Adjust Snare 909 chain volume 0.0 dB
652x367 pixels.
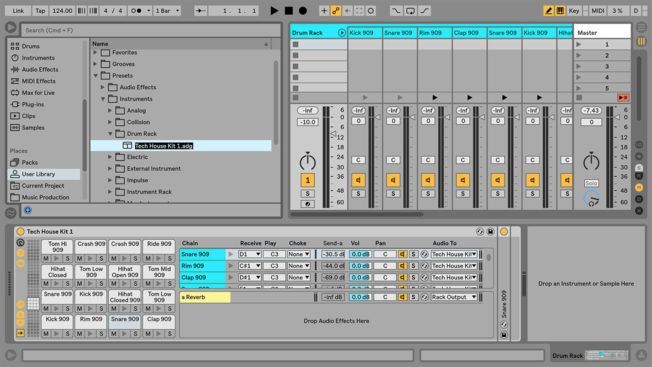point(360,254)
